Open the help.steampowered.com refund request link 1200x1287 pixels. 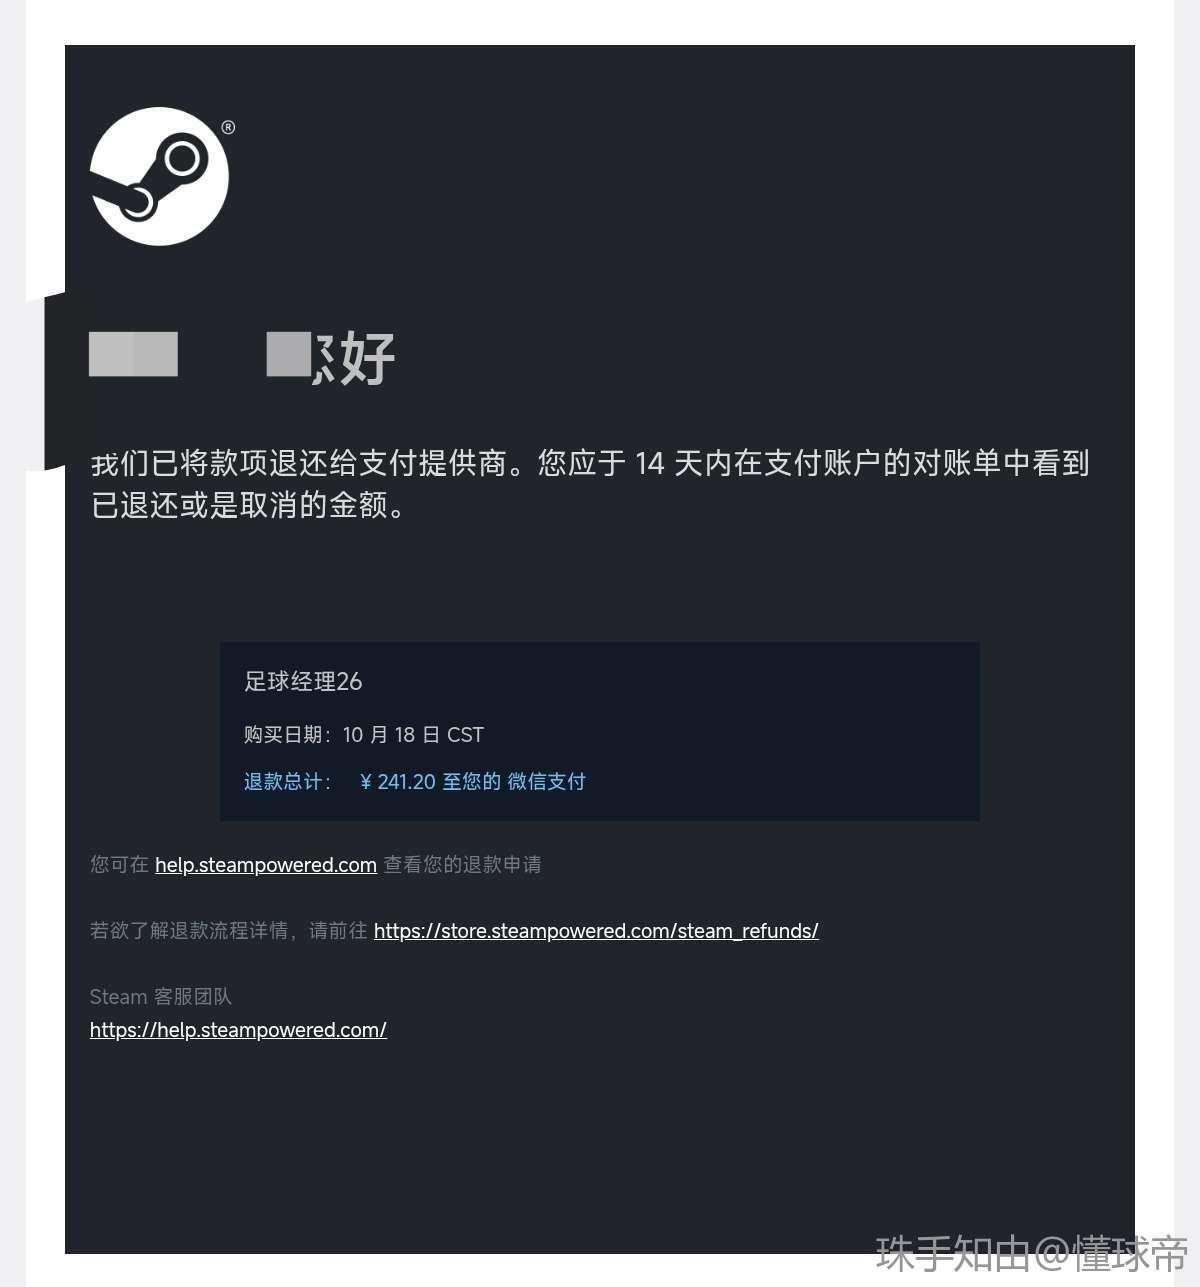pyautogui.click(x=266, y=865)
